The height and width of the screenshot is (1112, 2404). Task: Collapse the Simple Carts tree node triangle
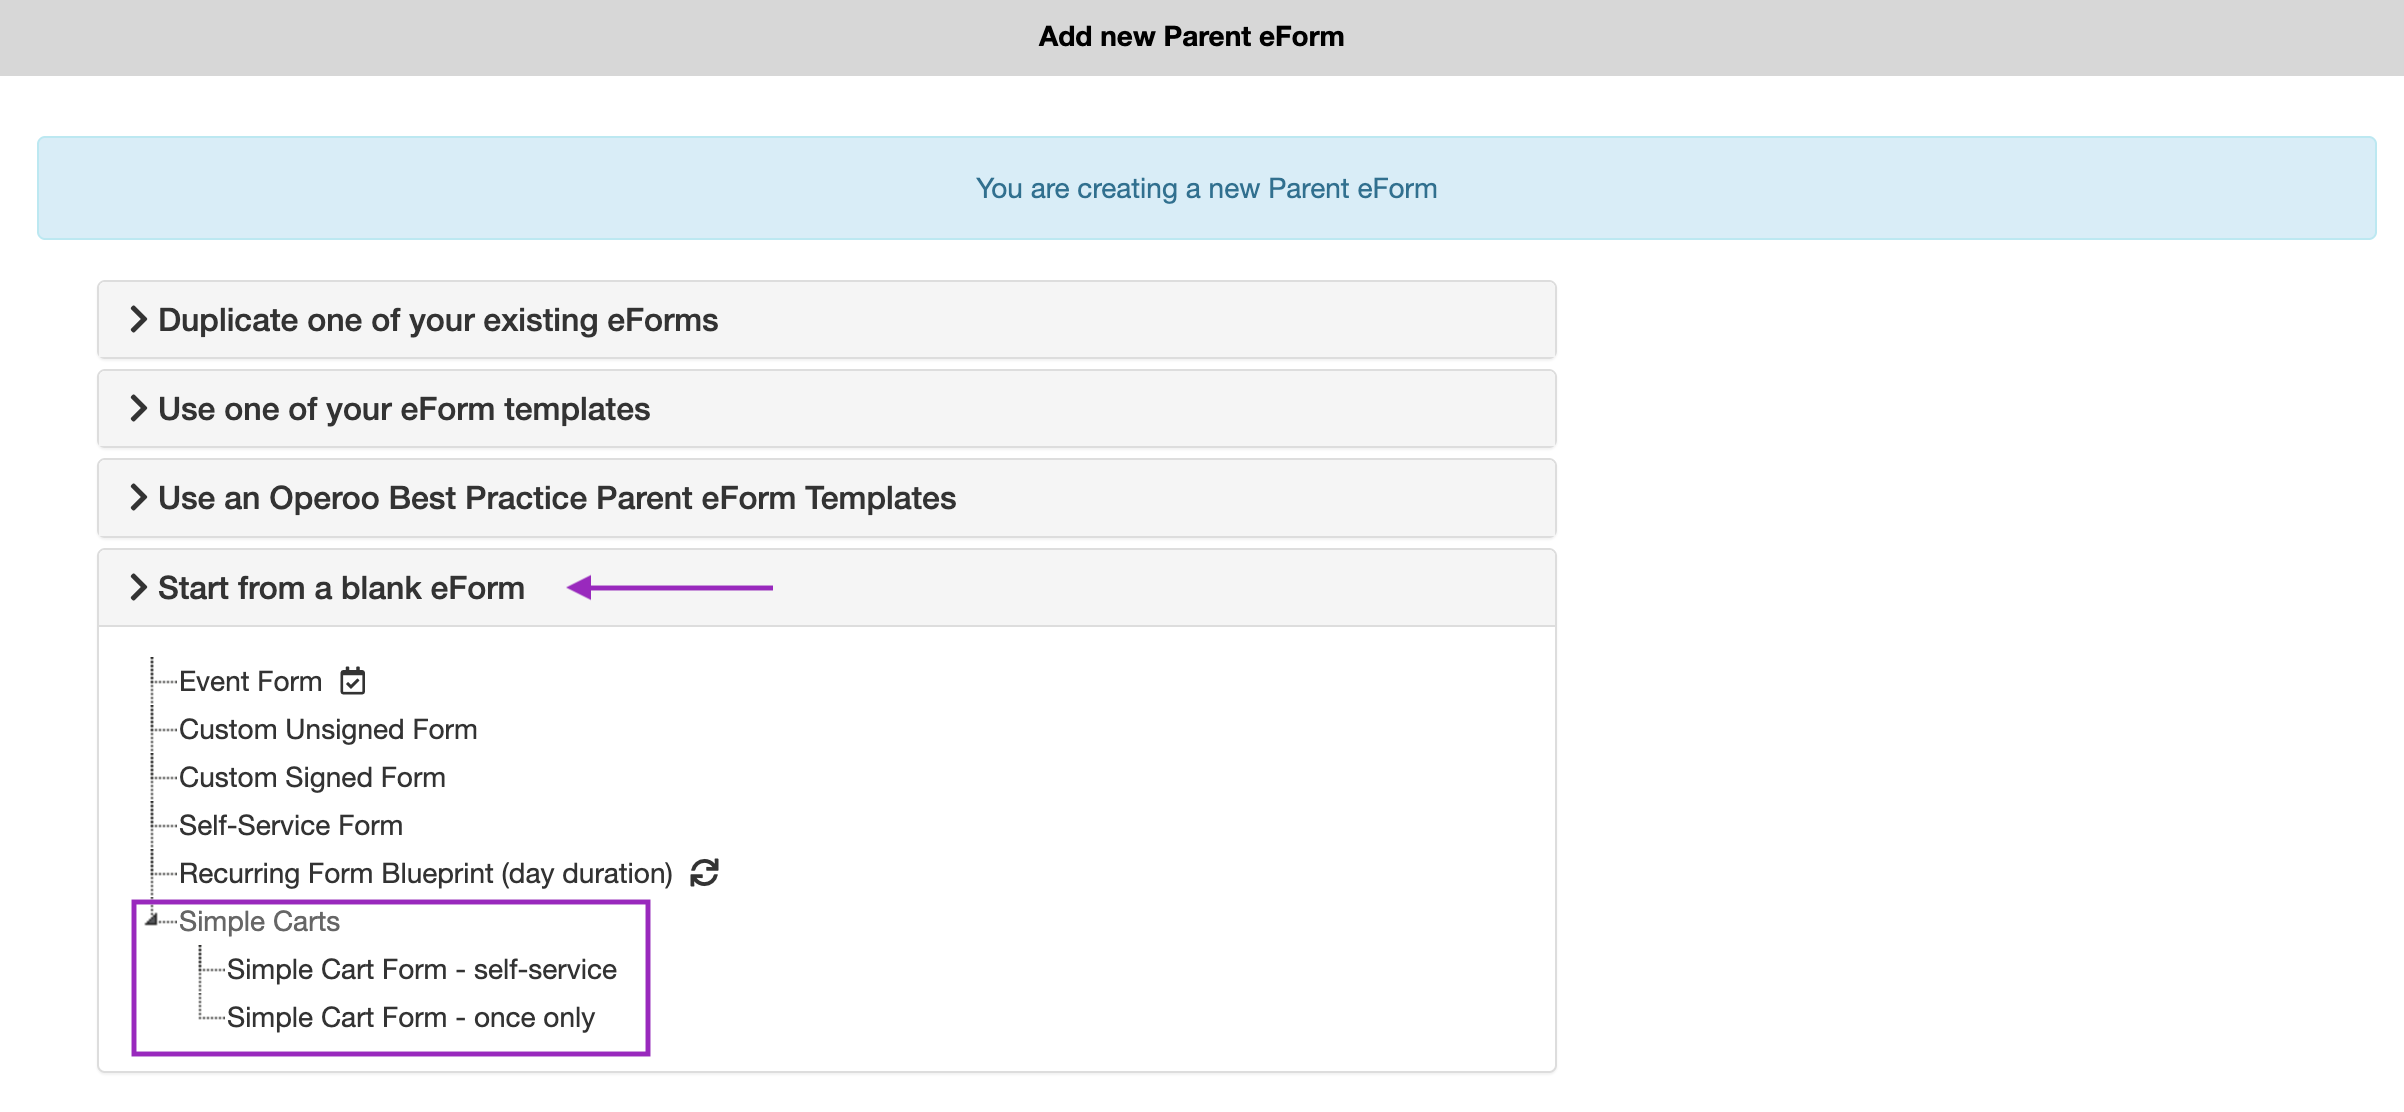(x=151, y=920)
